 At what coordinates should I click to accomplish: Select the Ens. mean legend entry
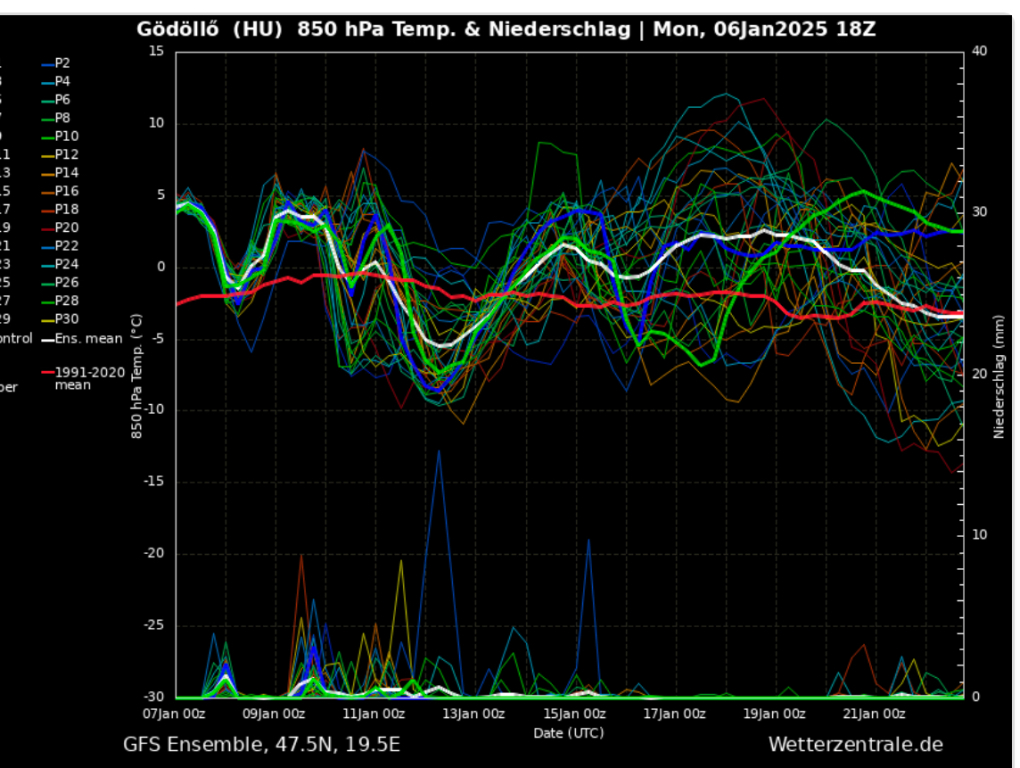click(x=88, y=338)
